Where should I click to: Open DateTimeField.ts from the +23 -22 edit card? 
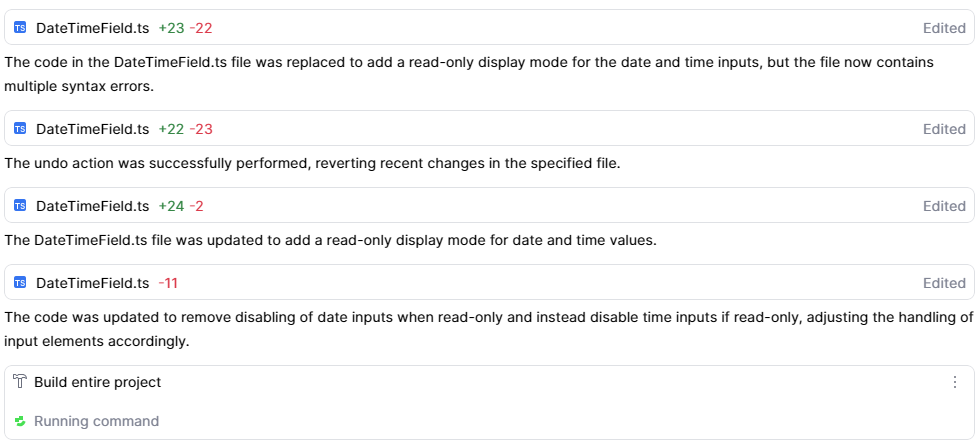click(92, 29)
